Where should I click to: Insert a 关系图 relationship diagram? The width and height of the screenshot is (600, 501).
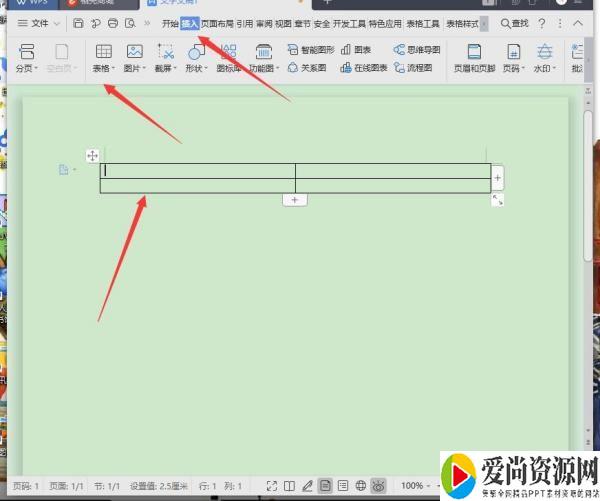point(307,68)
